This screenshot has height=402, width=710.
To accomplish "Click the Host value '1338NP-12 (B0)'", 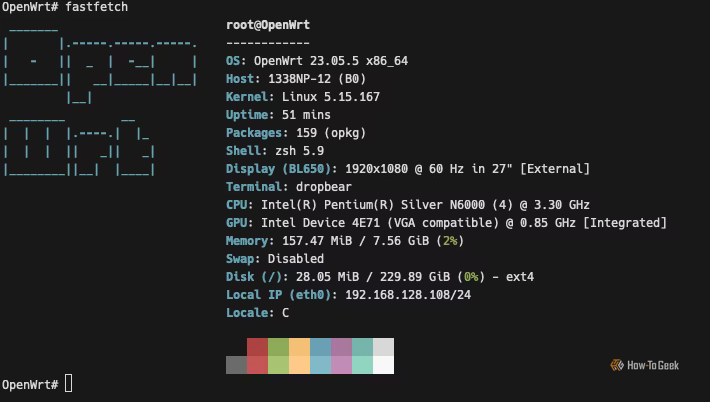I will click(317, 79).
